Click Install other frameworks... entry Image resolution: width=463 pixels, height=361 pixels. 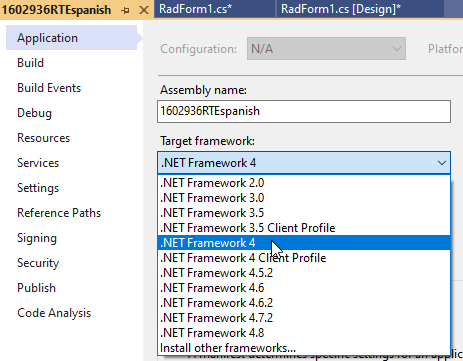coord(304,348)
